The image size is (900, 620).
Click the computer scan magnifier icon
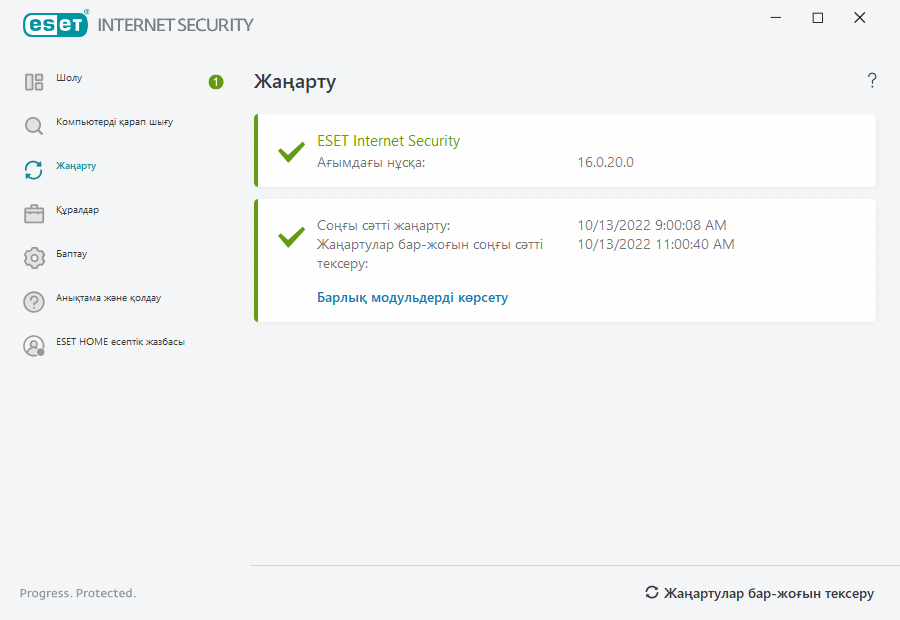34,126
